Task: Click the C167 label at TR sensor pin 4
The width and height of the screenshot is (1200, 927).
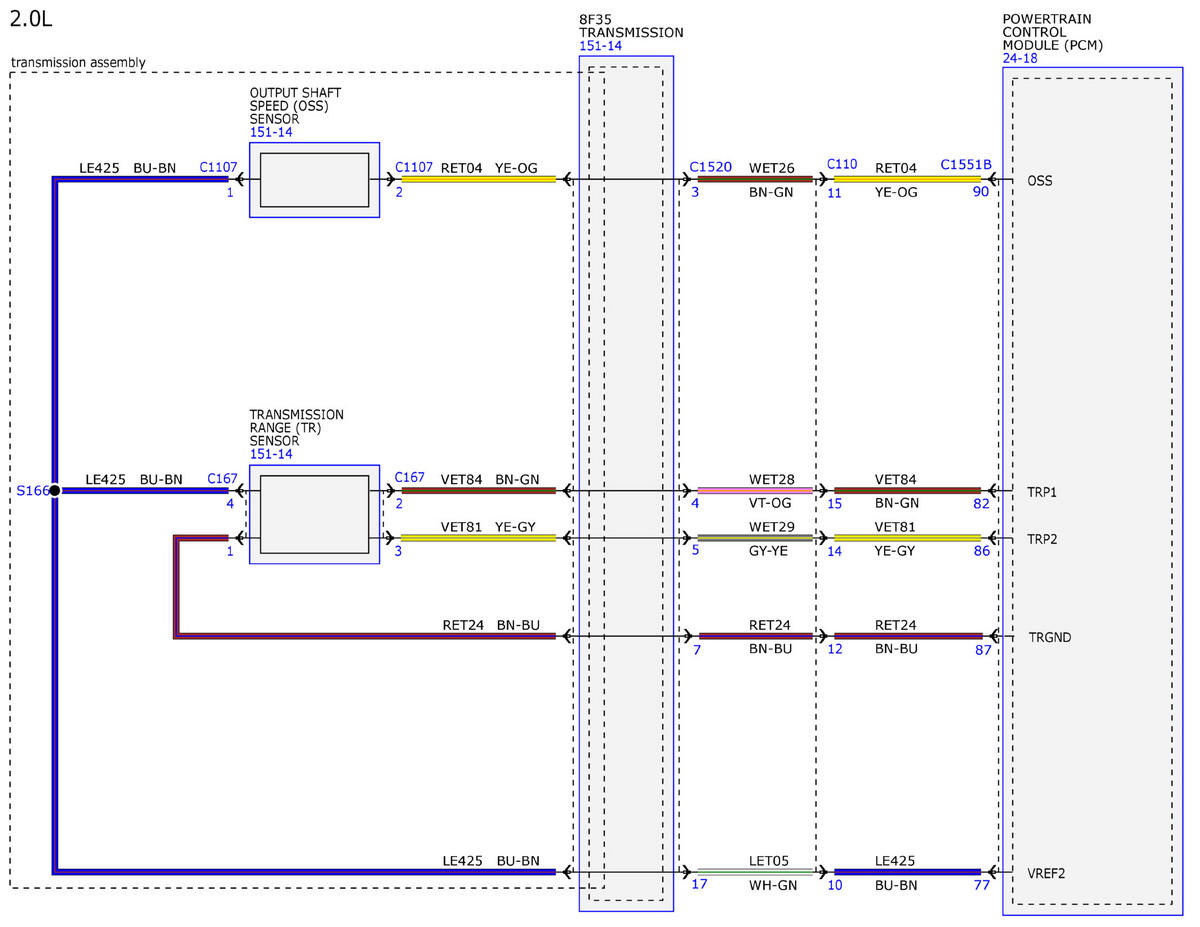Action: point(222,479)
